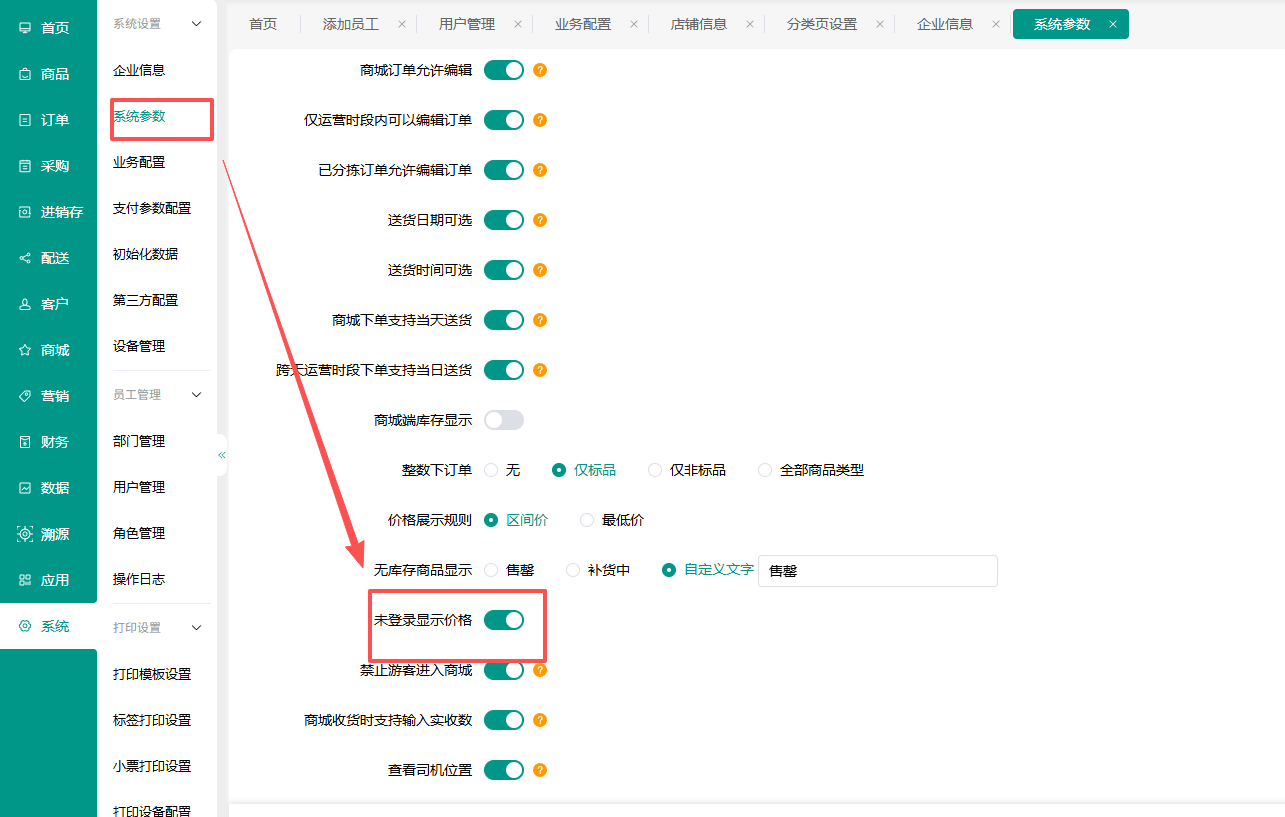Open 支付参数配置 submenu item

point(152,208)
